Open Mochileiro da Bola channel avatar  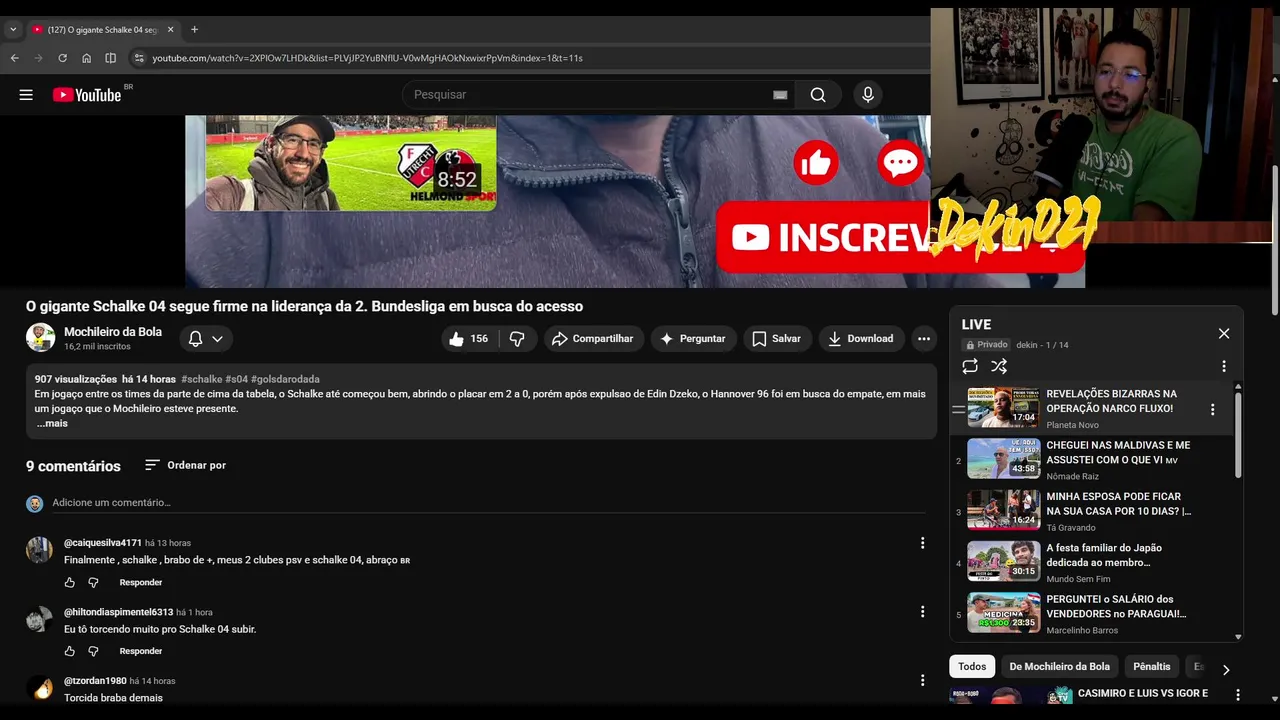(x=40, y=338)
